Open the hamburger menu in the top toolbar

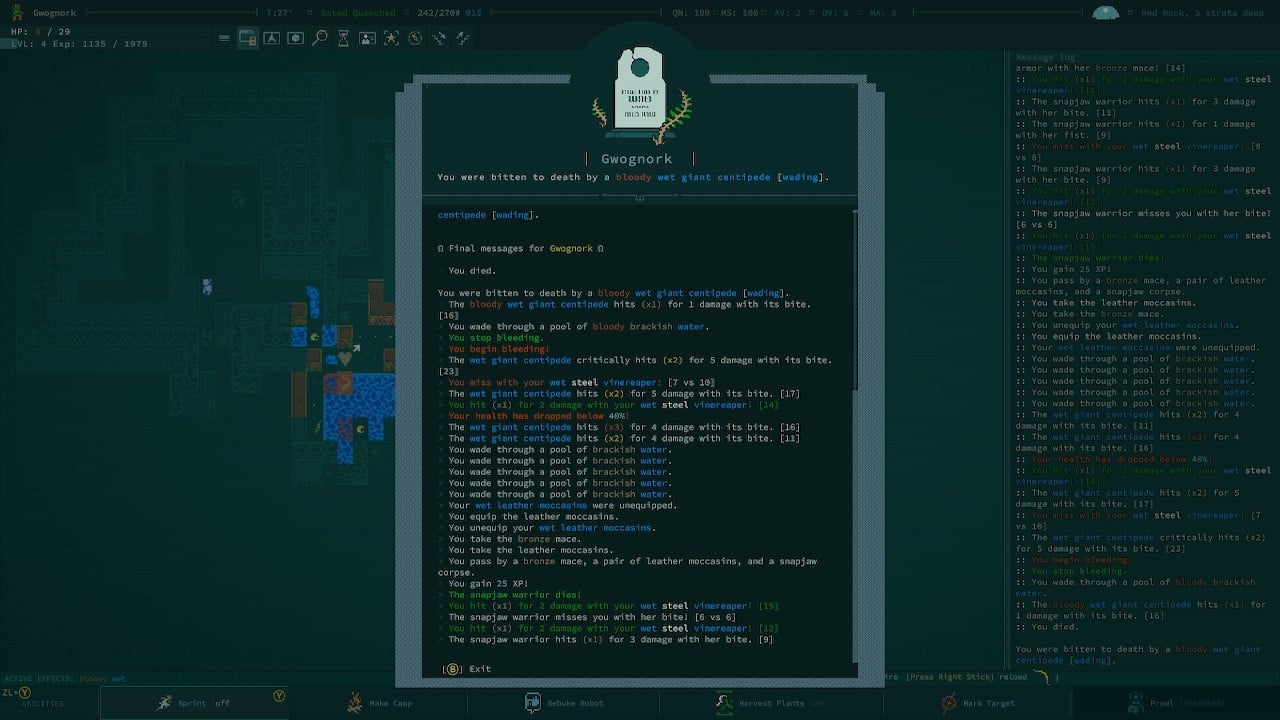(x=224, y=38)
